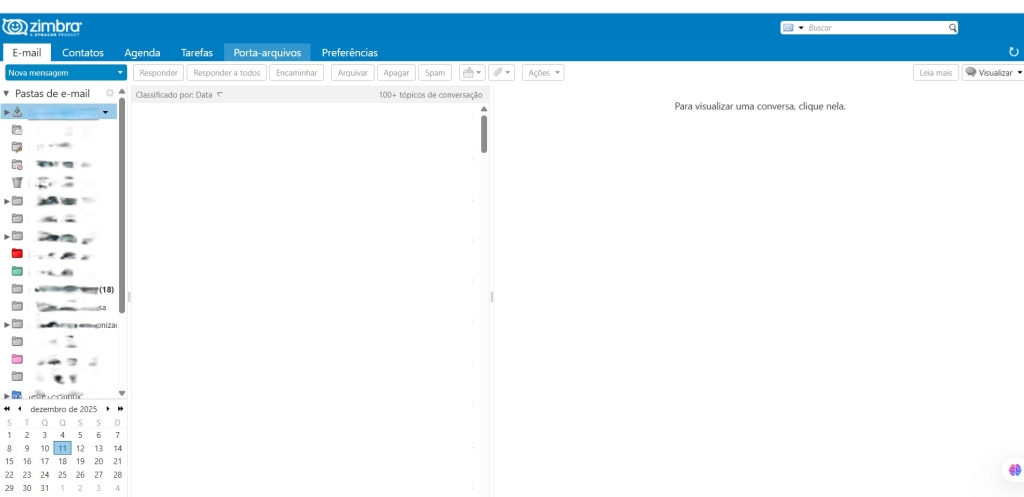Collapse the Pastas de e-mail section

click(7, 94)
